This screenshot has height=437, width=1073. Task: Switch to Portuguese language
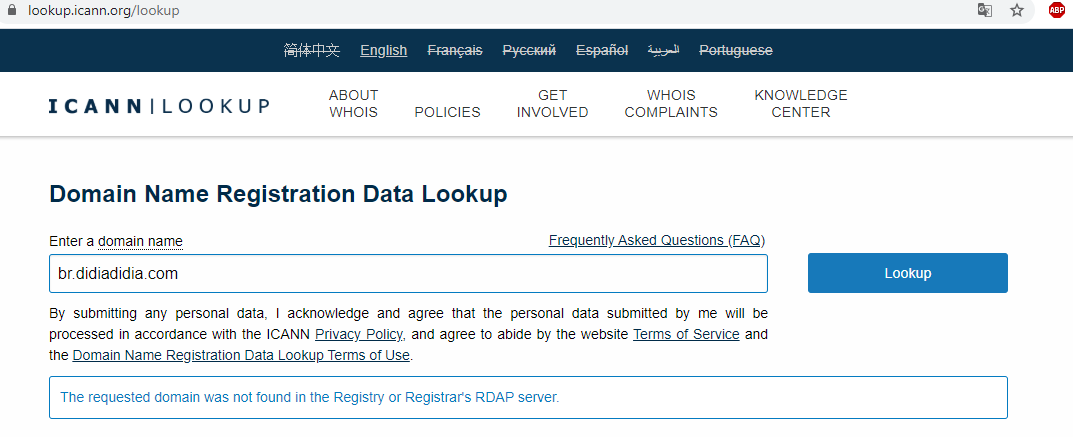[736, 51]
